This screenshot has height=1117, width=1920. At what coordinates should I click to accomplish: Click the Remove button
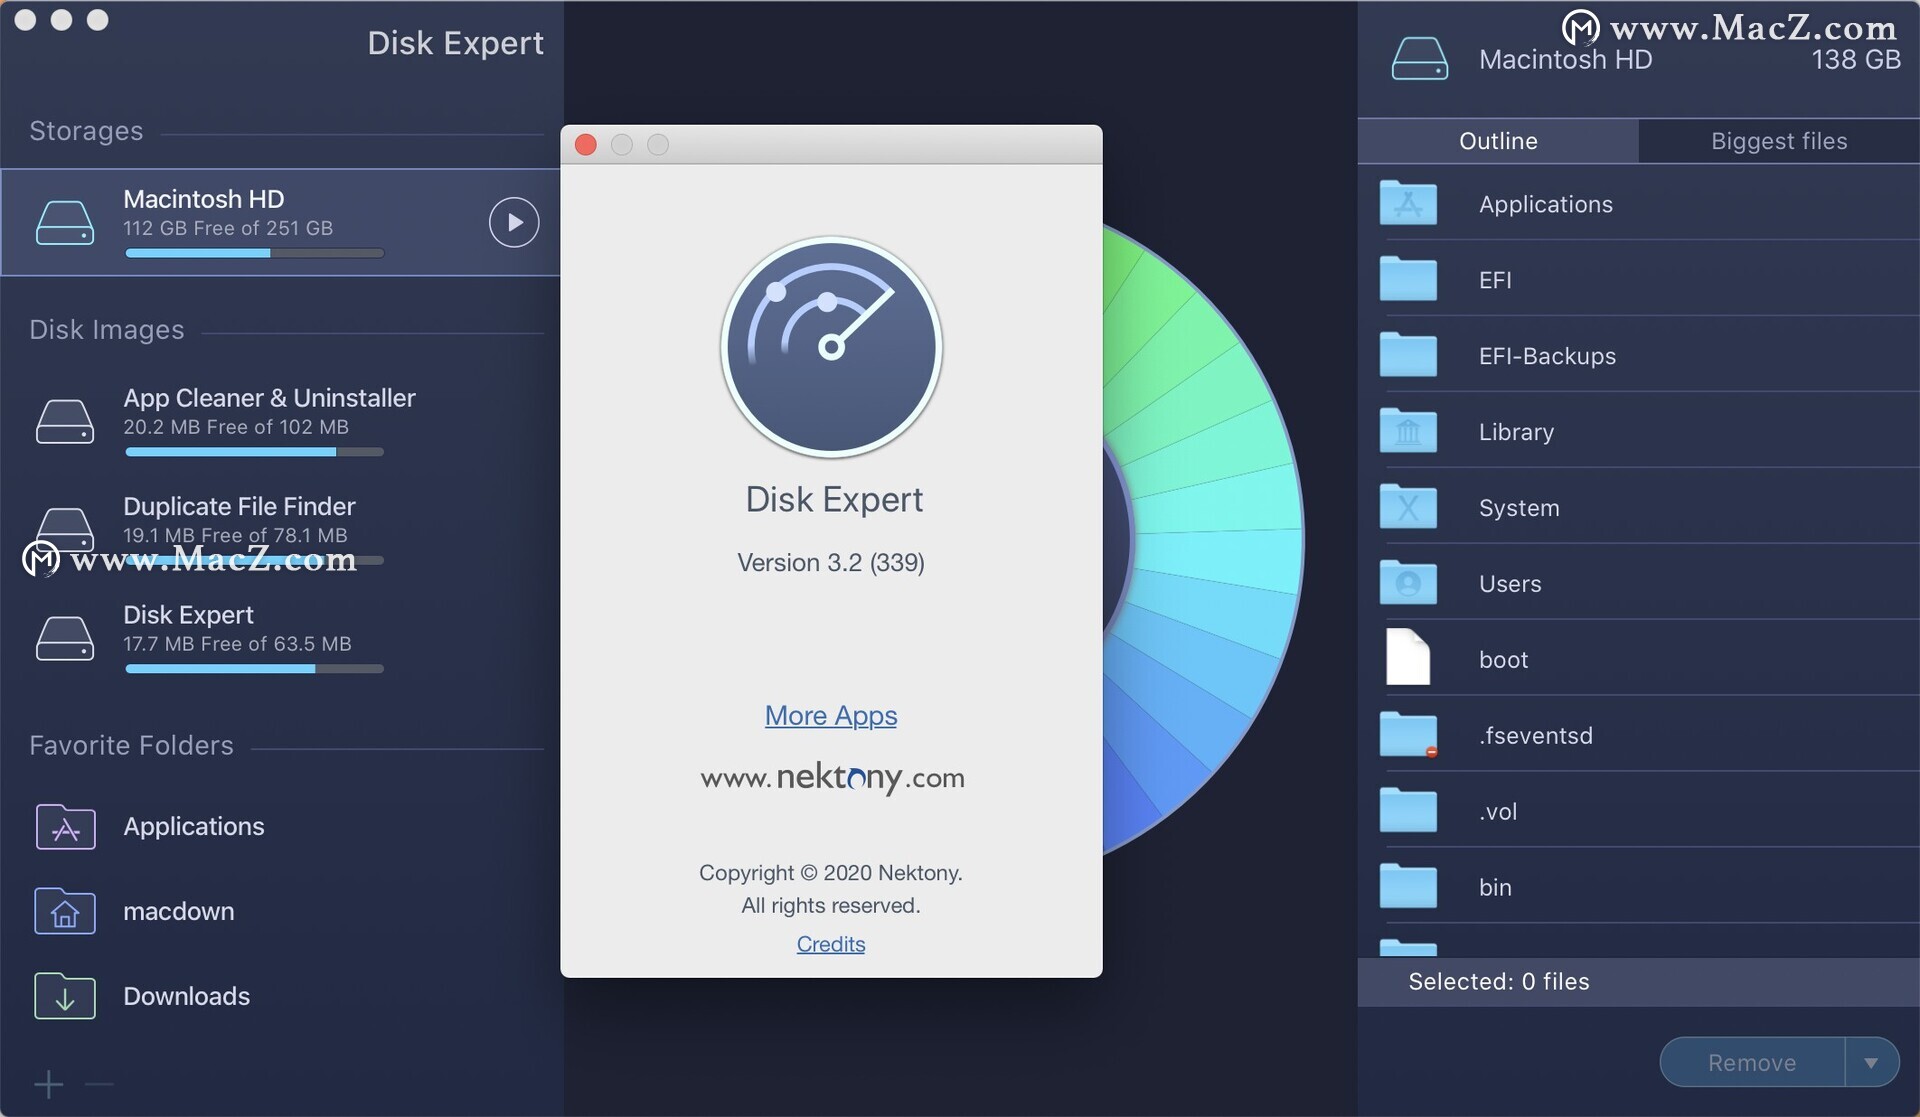coord(1752,1063)
